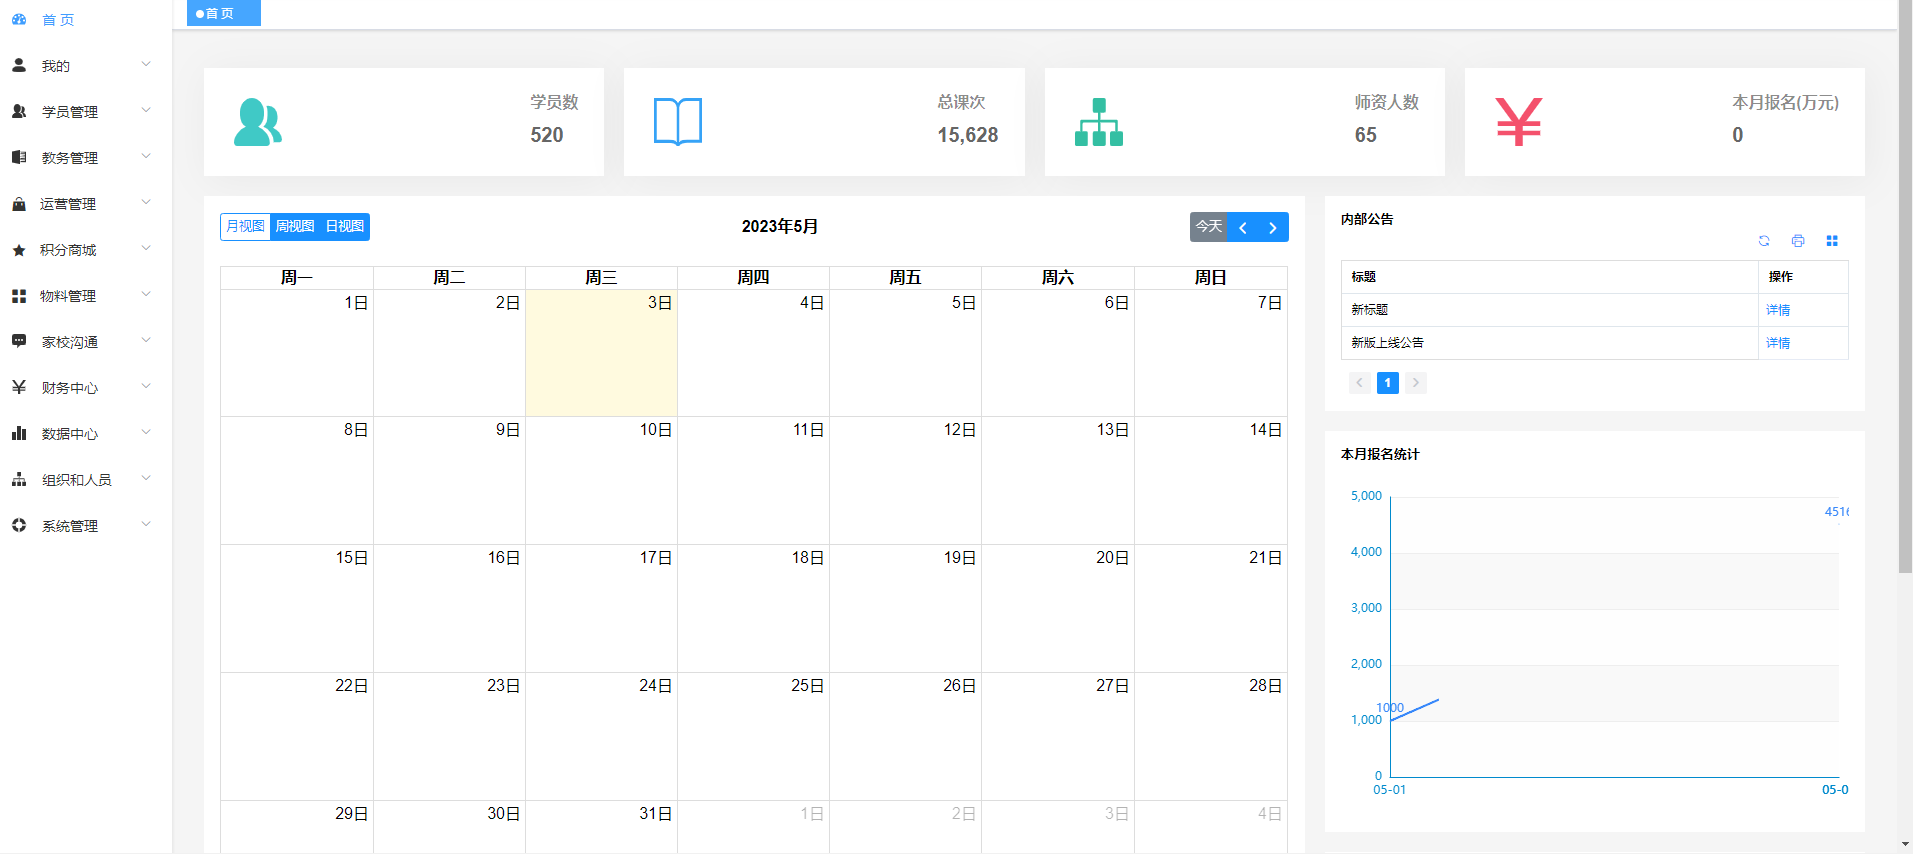
Task: Expand the 学员管理 submenu chevron
Action: tap(146, 110)
